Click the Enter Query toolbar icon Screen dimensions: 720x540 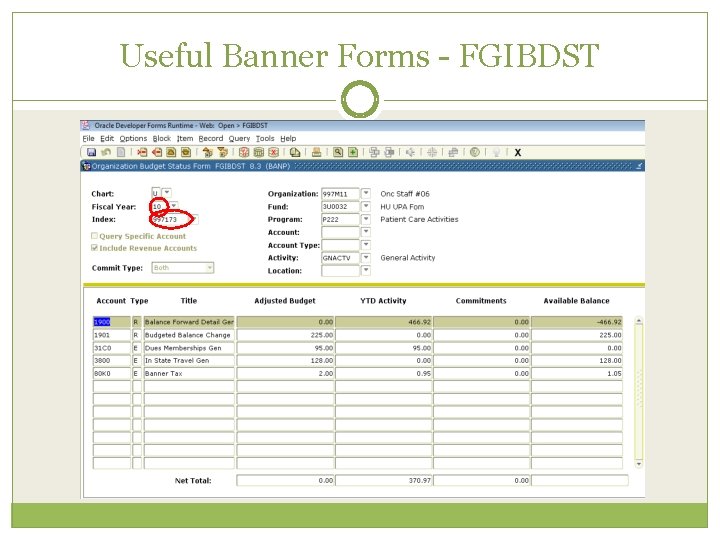pos(244,152)
